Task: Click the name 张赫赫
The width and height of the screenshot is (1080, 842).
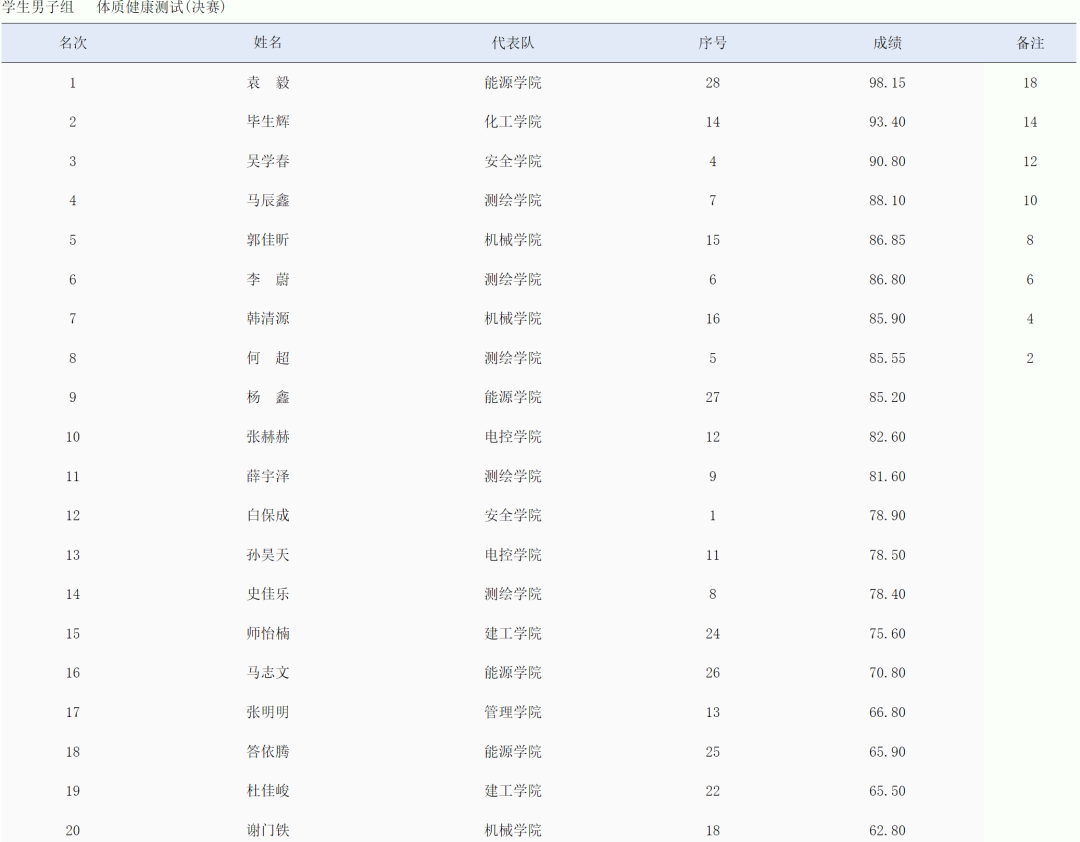Action: click(x=268, y=437)
